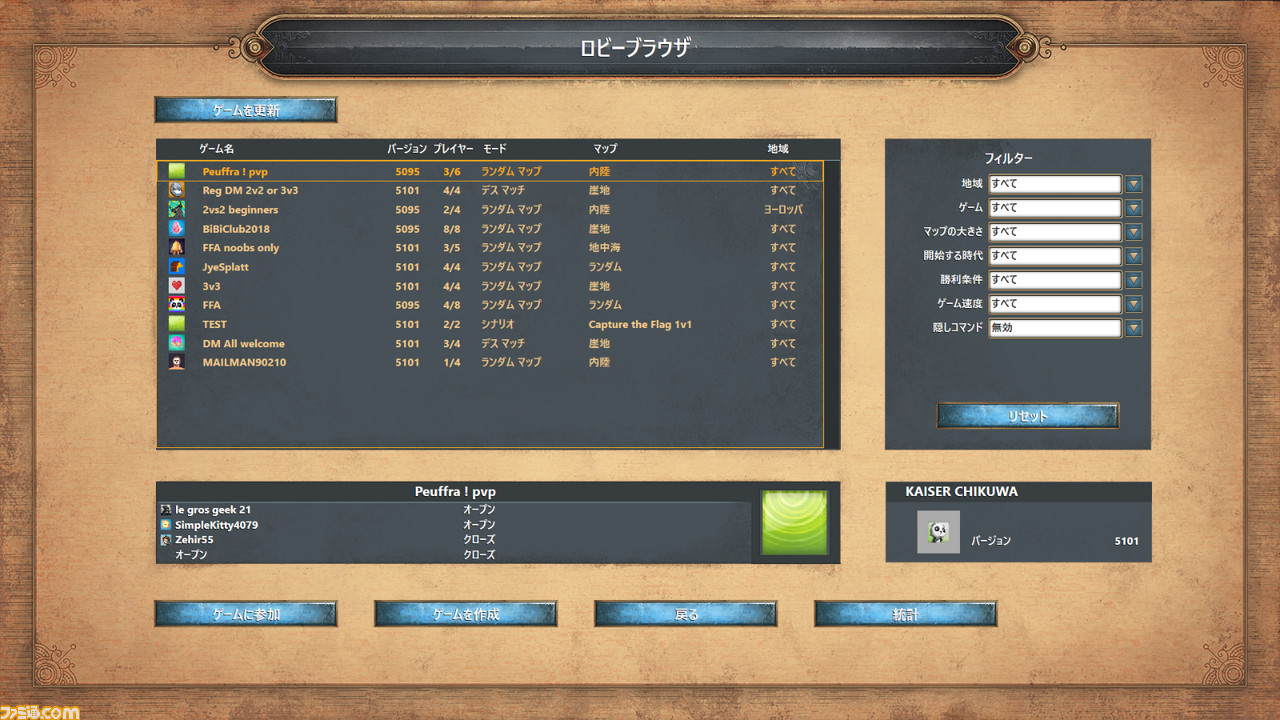Image resolution: width=1280 pixels, height=720 pixels.
Task: Click the avatar icon beside 2vs2 beginners
Action: click(177, 209)
